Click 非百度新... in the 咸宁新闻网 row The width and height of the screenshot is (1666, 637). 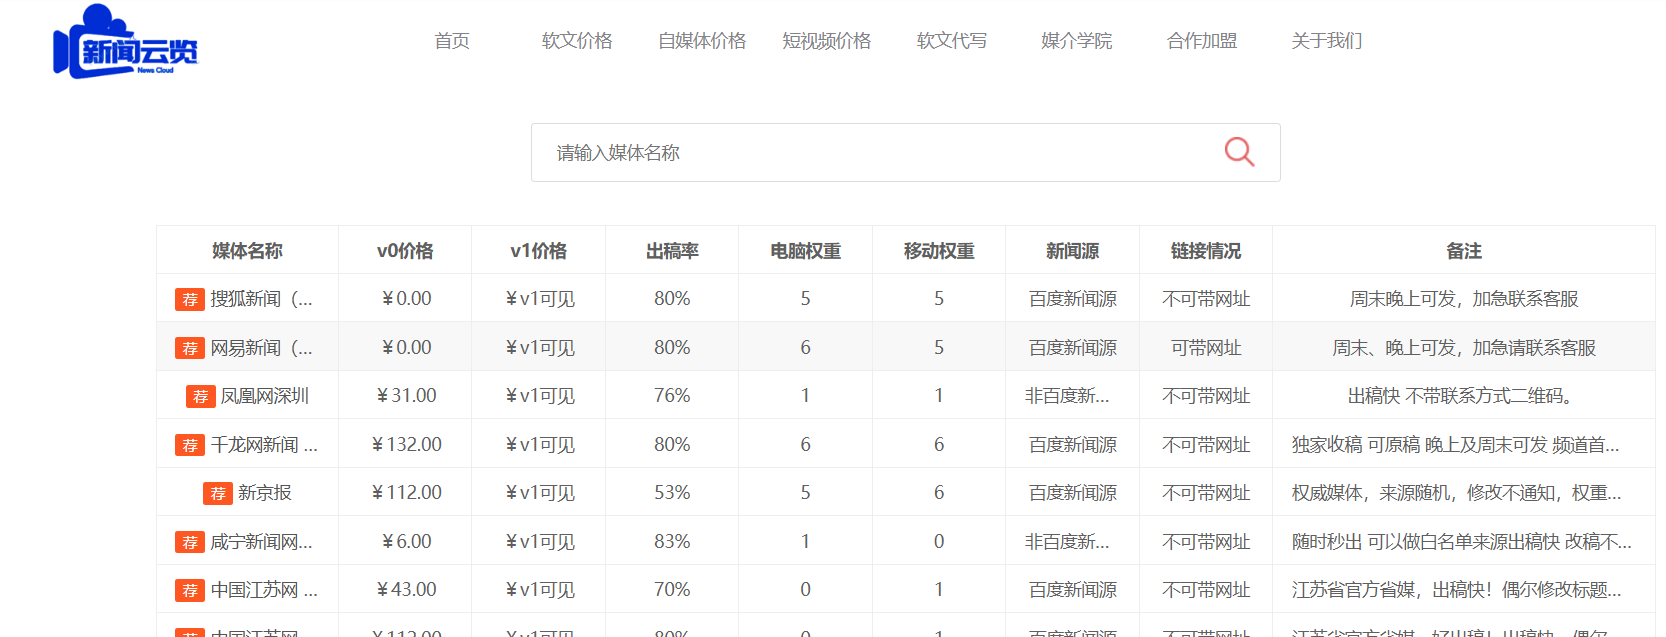[x=1067, y=542]
